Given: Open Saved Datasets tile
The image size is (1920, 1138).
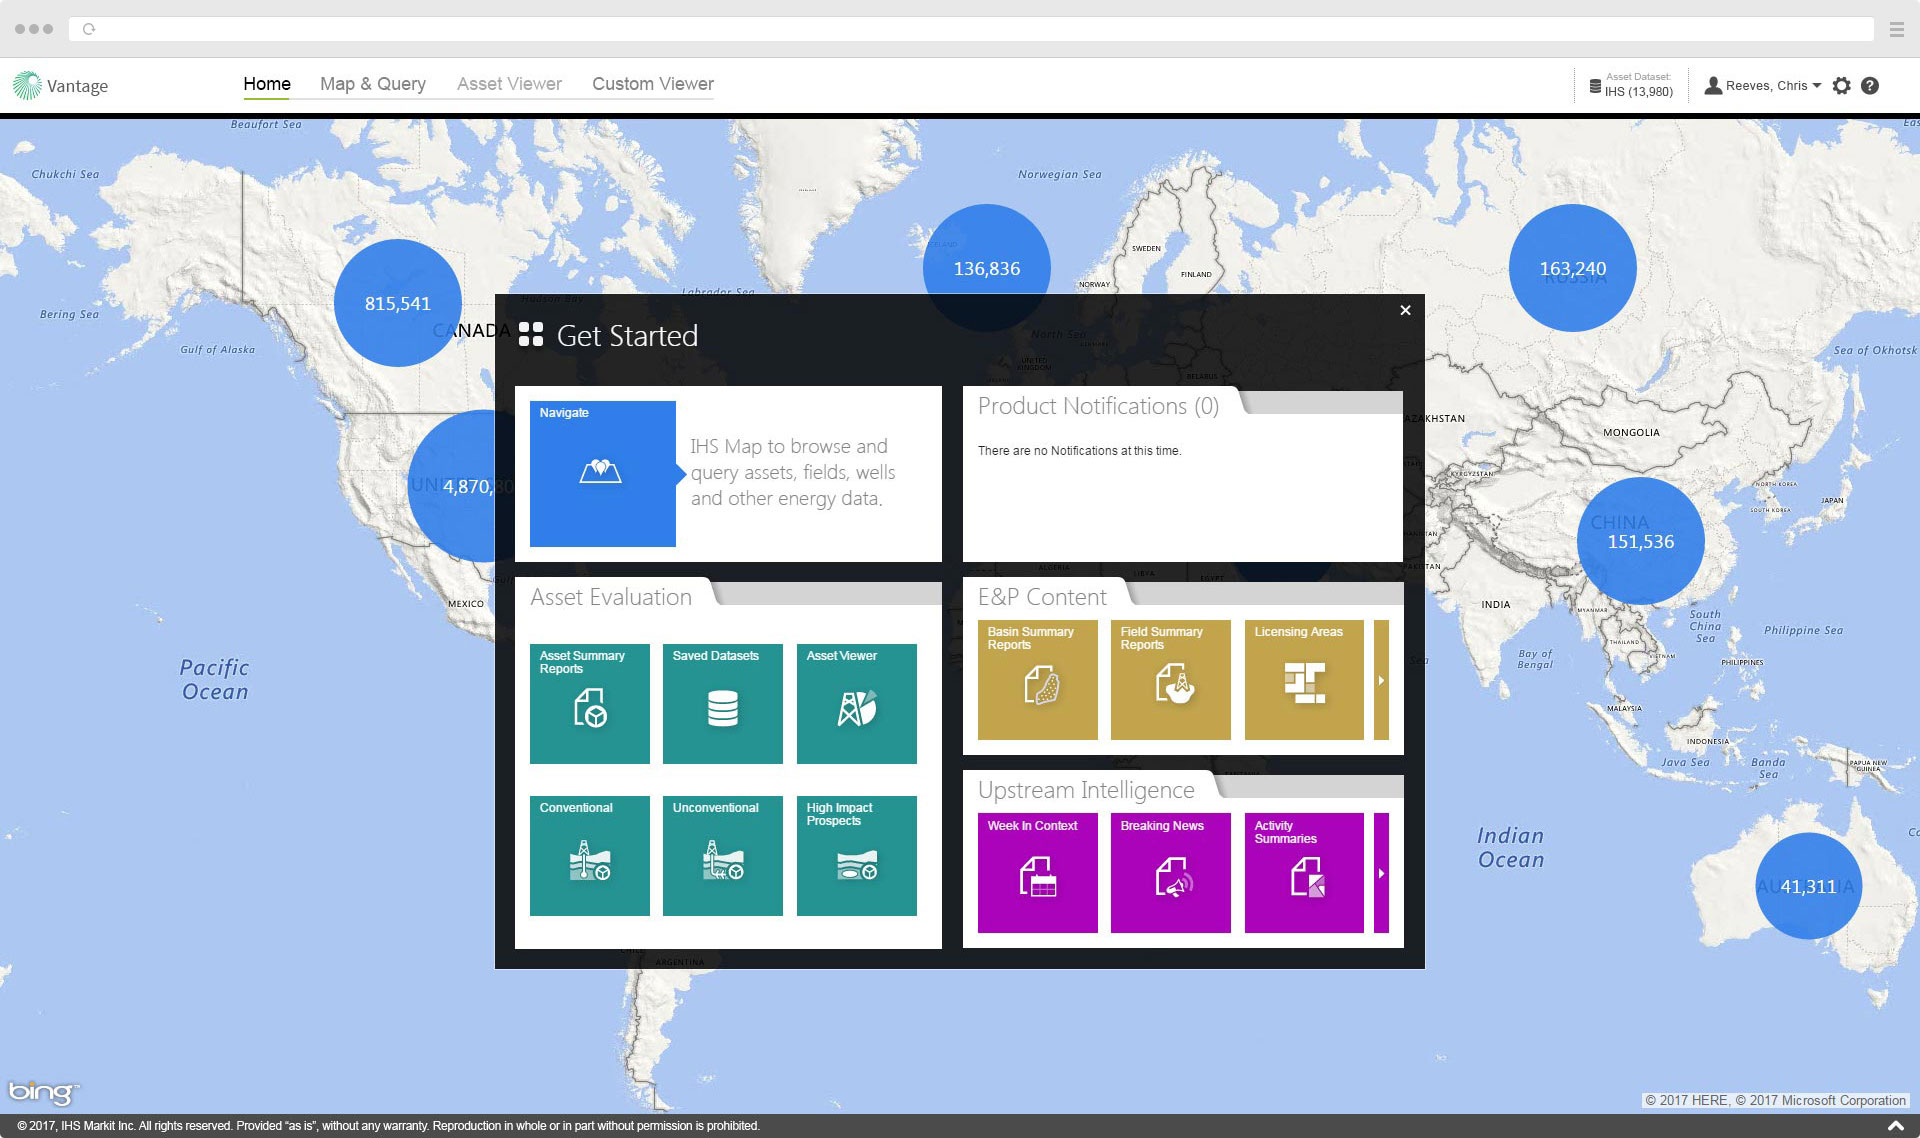Looking at the screenshot, I should (723, 704).
